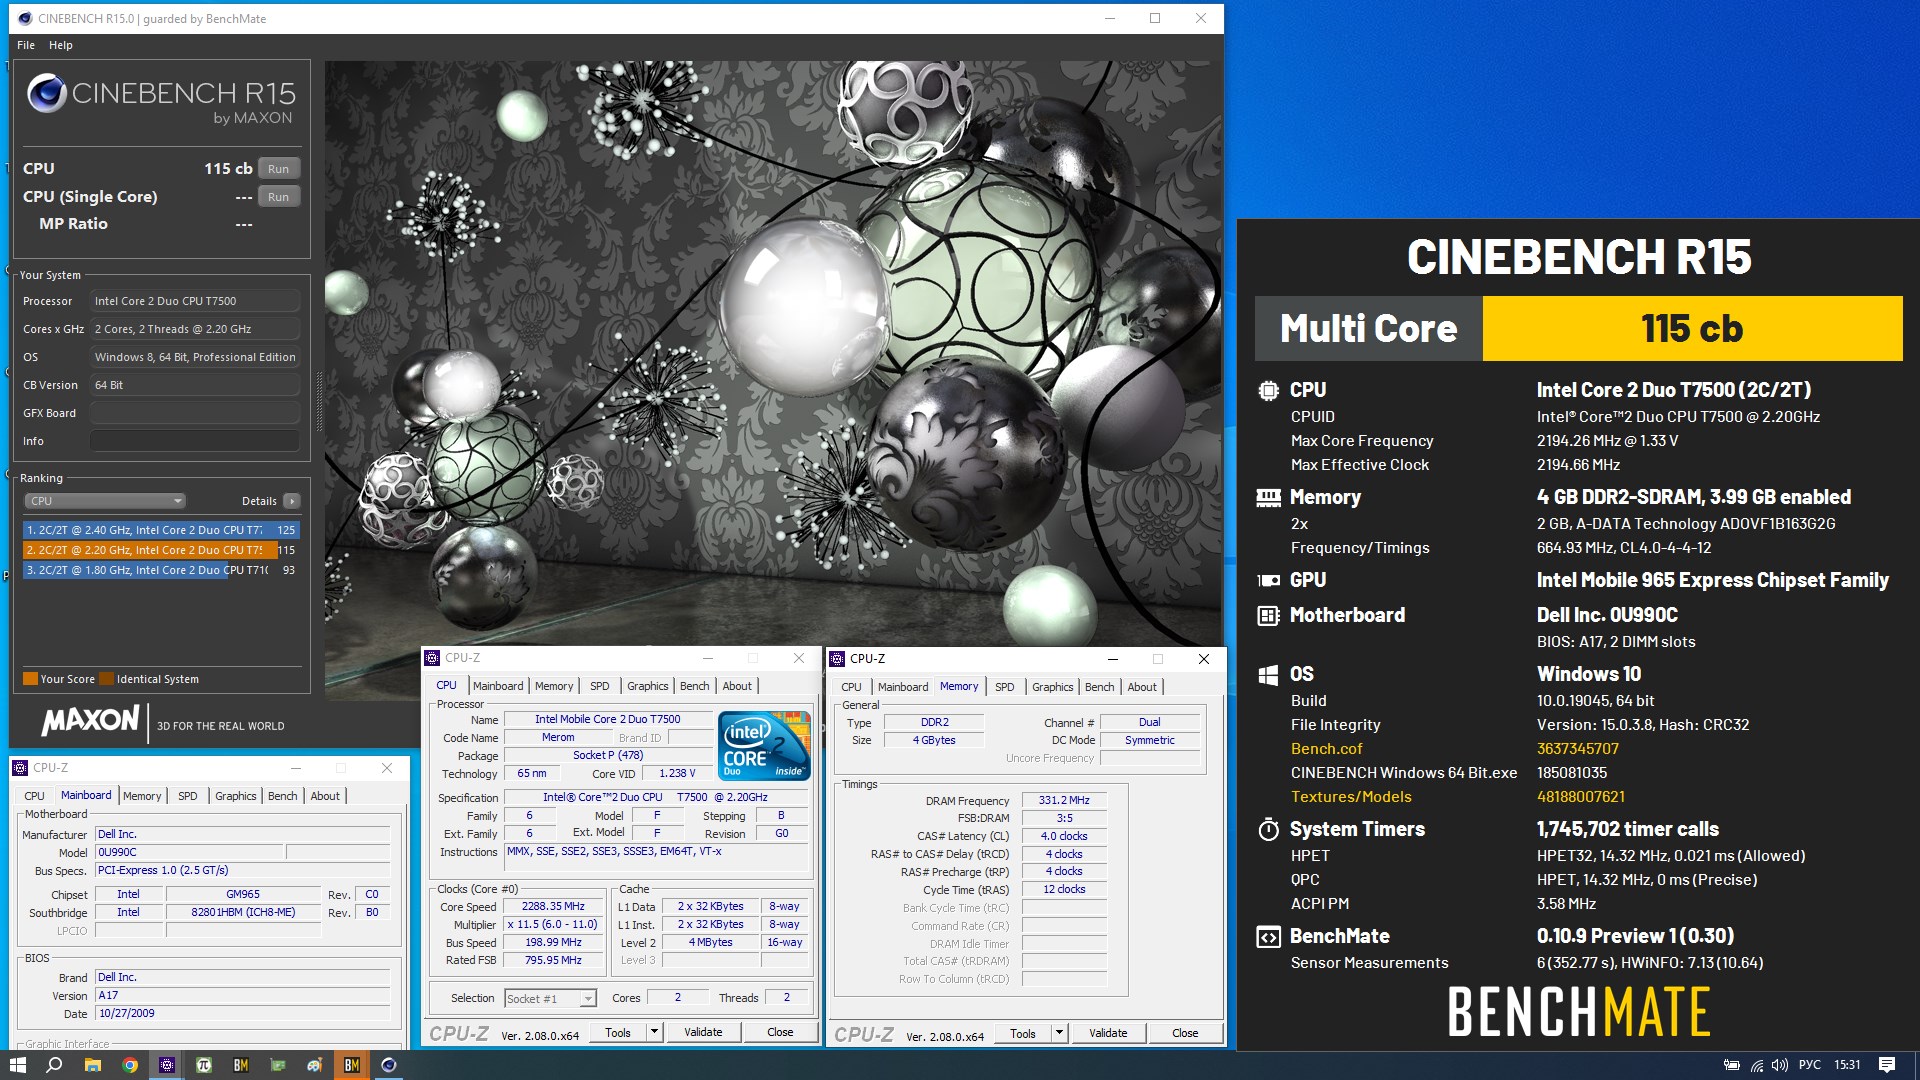The height and width of the screenshot is (1080, 1920).
Task: Launch Google Chrome from taskbar
Action: click(130, 1065)
